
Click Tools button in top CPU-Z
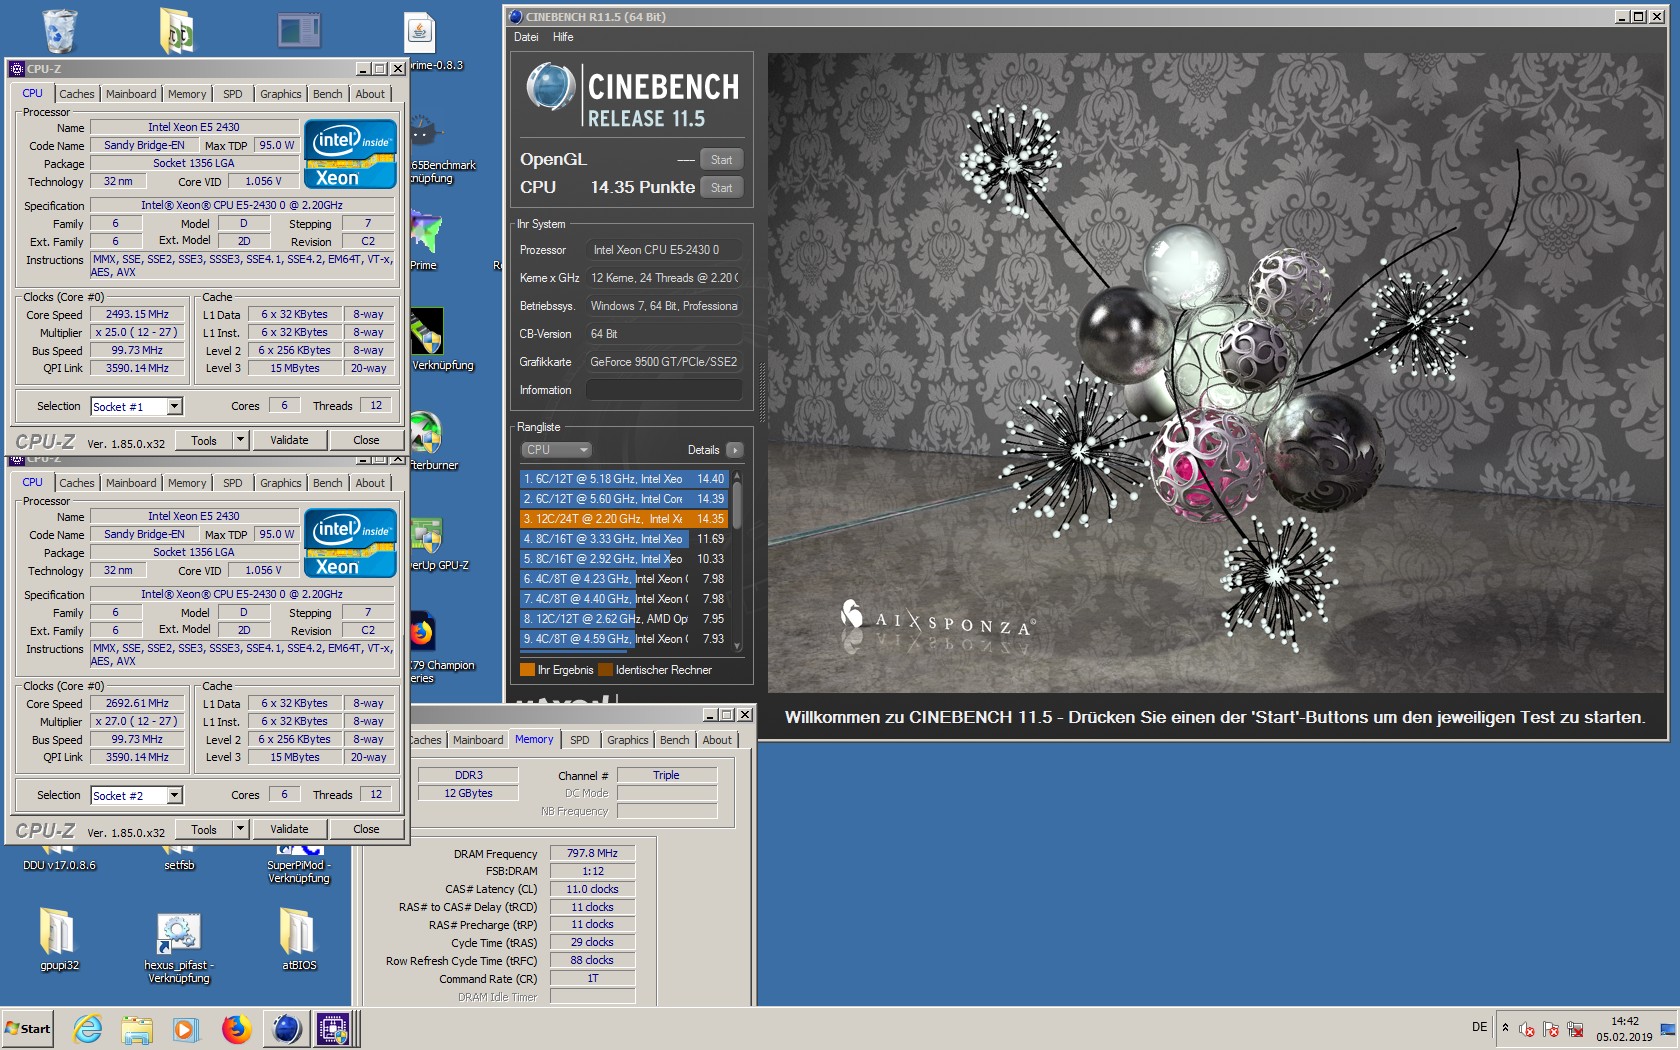click(204, 440)
